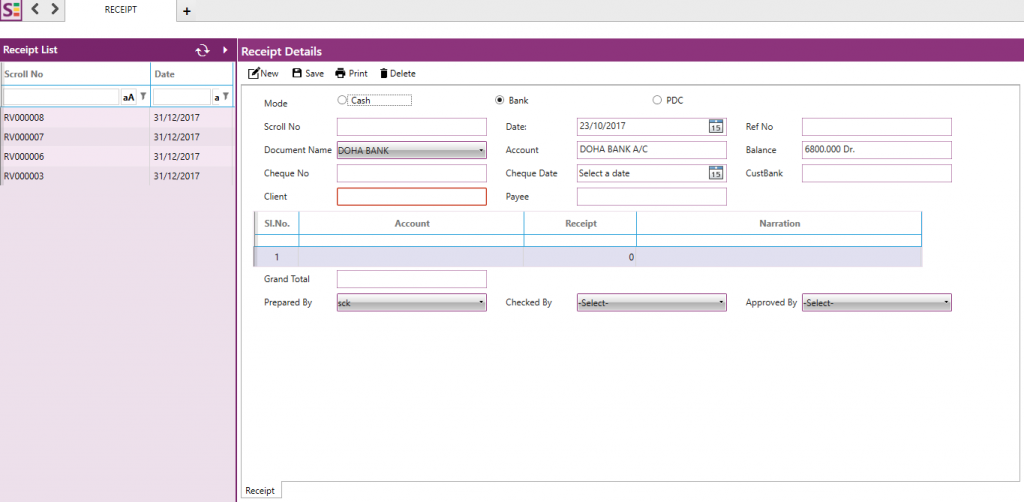Click the Balance field
This screenshot has width=1024, height=502.
[x=876, y=149]
